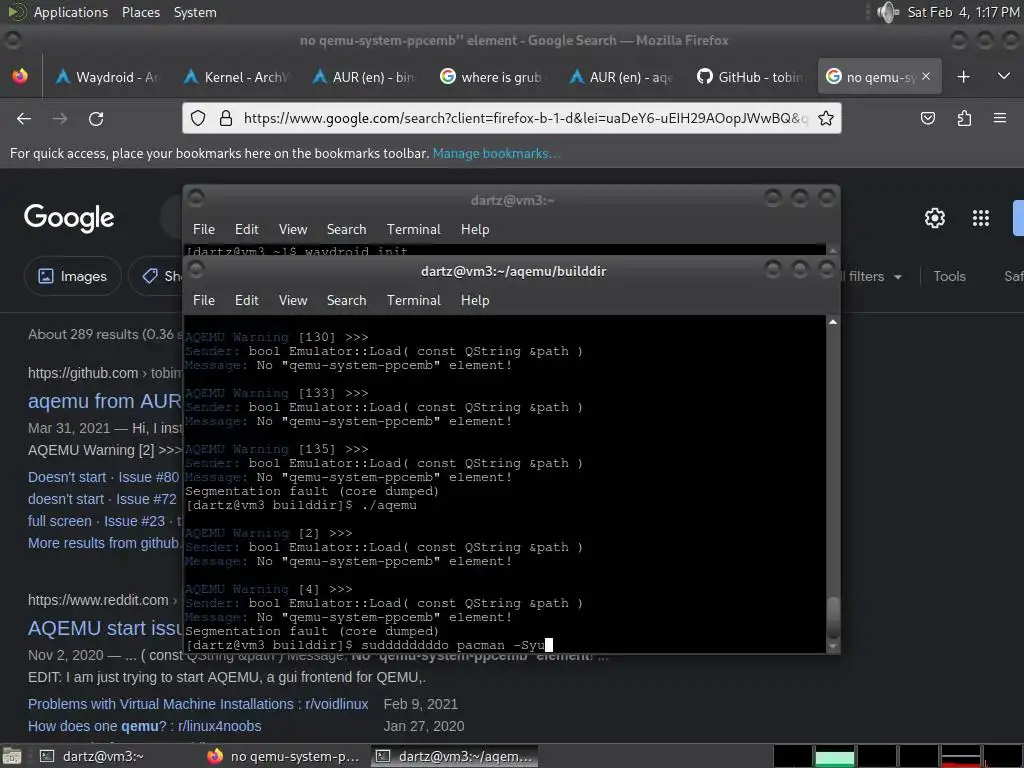
Task: Switch to AUR (en) - bin tab
Action: (364, 77)
